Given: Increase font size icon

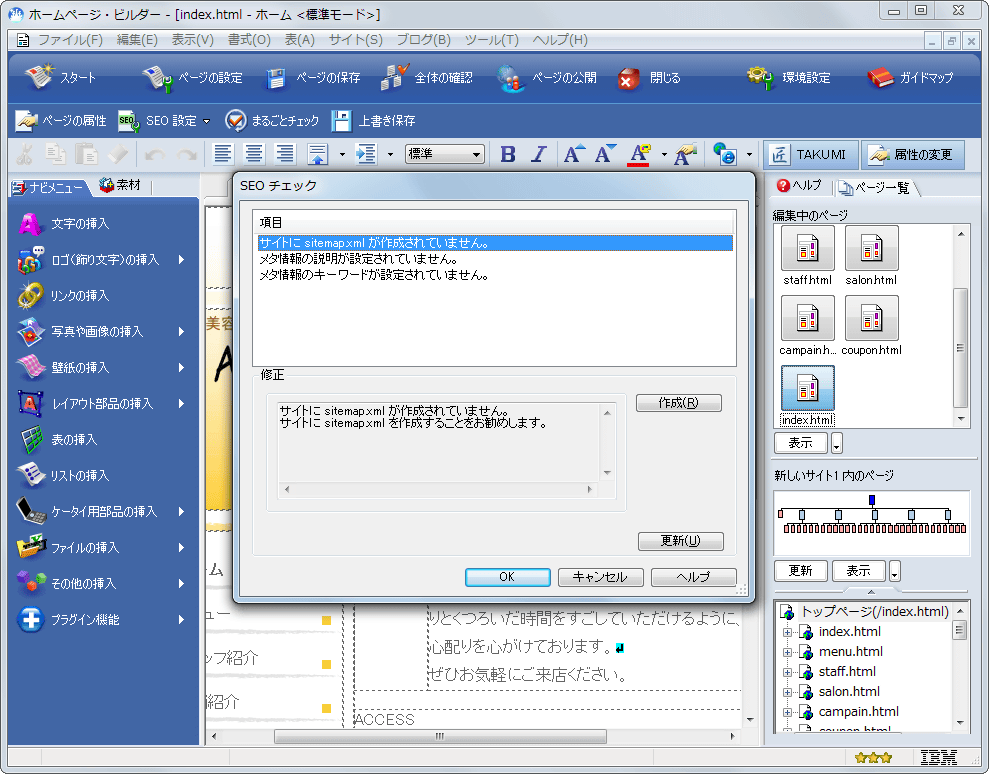Looking at the screenshot, I should [x=574, y=154].
